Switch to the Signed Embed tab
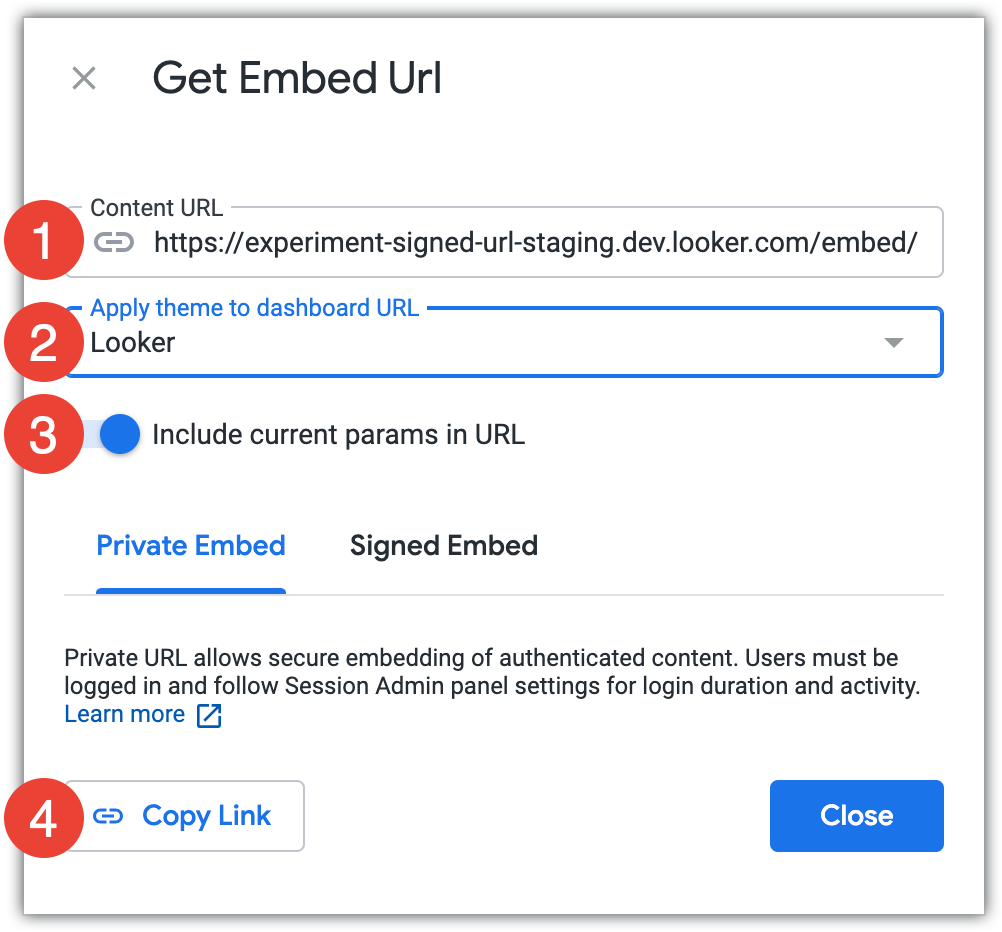 coord(444,546)
